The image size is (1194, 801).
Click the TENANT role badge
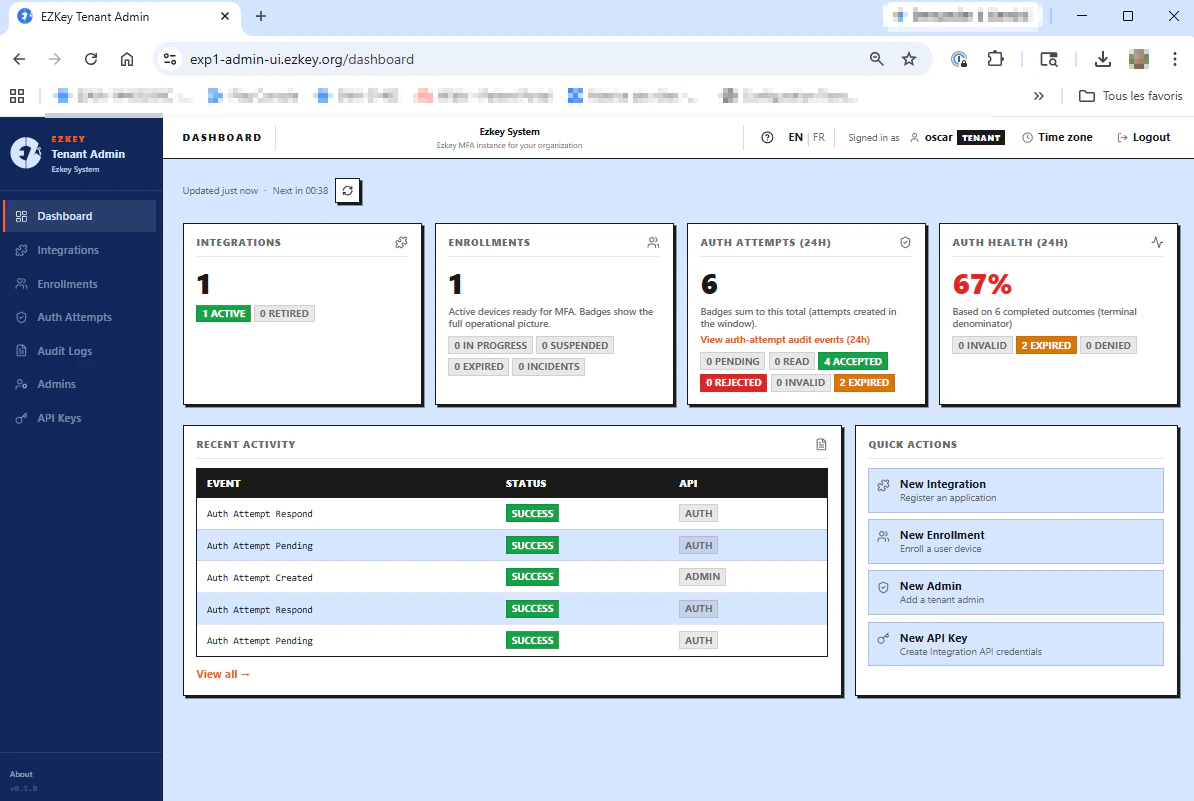tap(981, 138)
